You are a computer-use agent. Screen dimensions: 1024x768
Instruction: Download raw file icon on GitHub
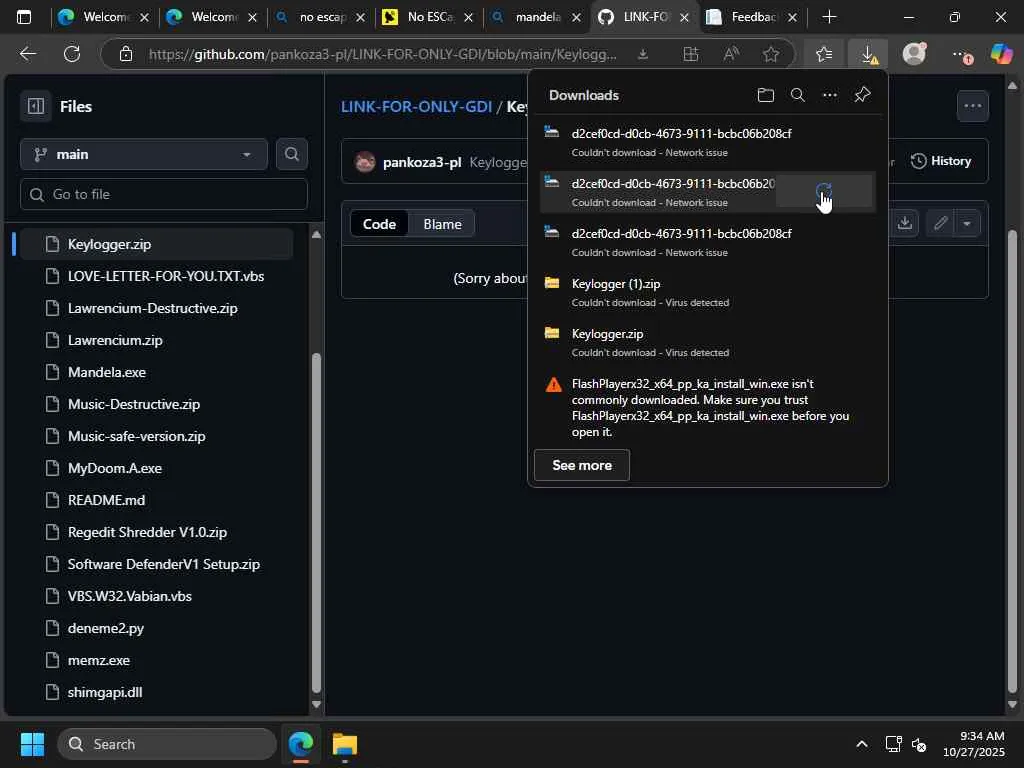click(904, 223)
